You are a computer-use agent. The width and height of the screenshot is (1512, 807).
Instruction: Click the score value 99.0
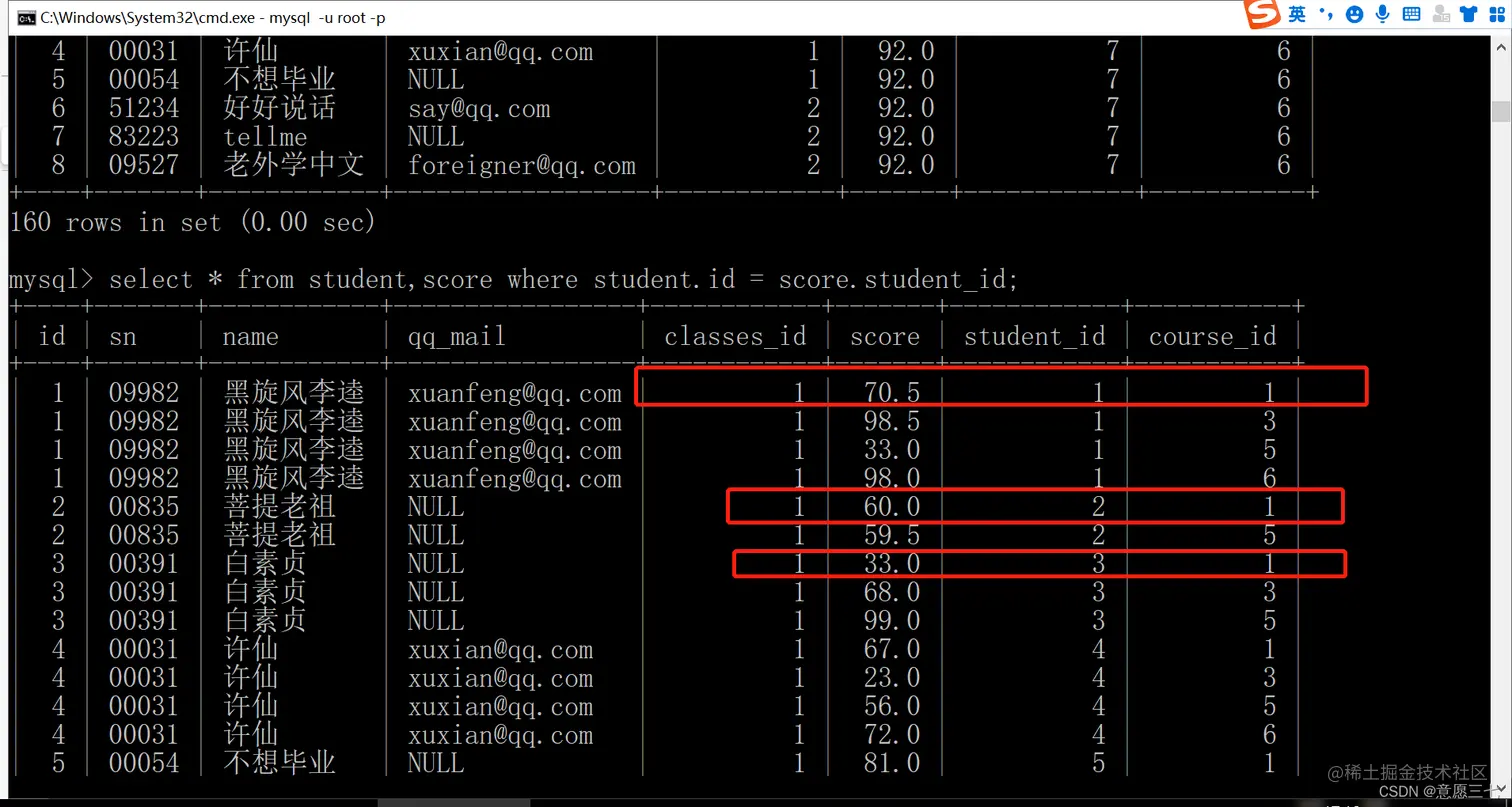[892, 620]
